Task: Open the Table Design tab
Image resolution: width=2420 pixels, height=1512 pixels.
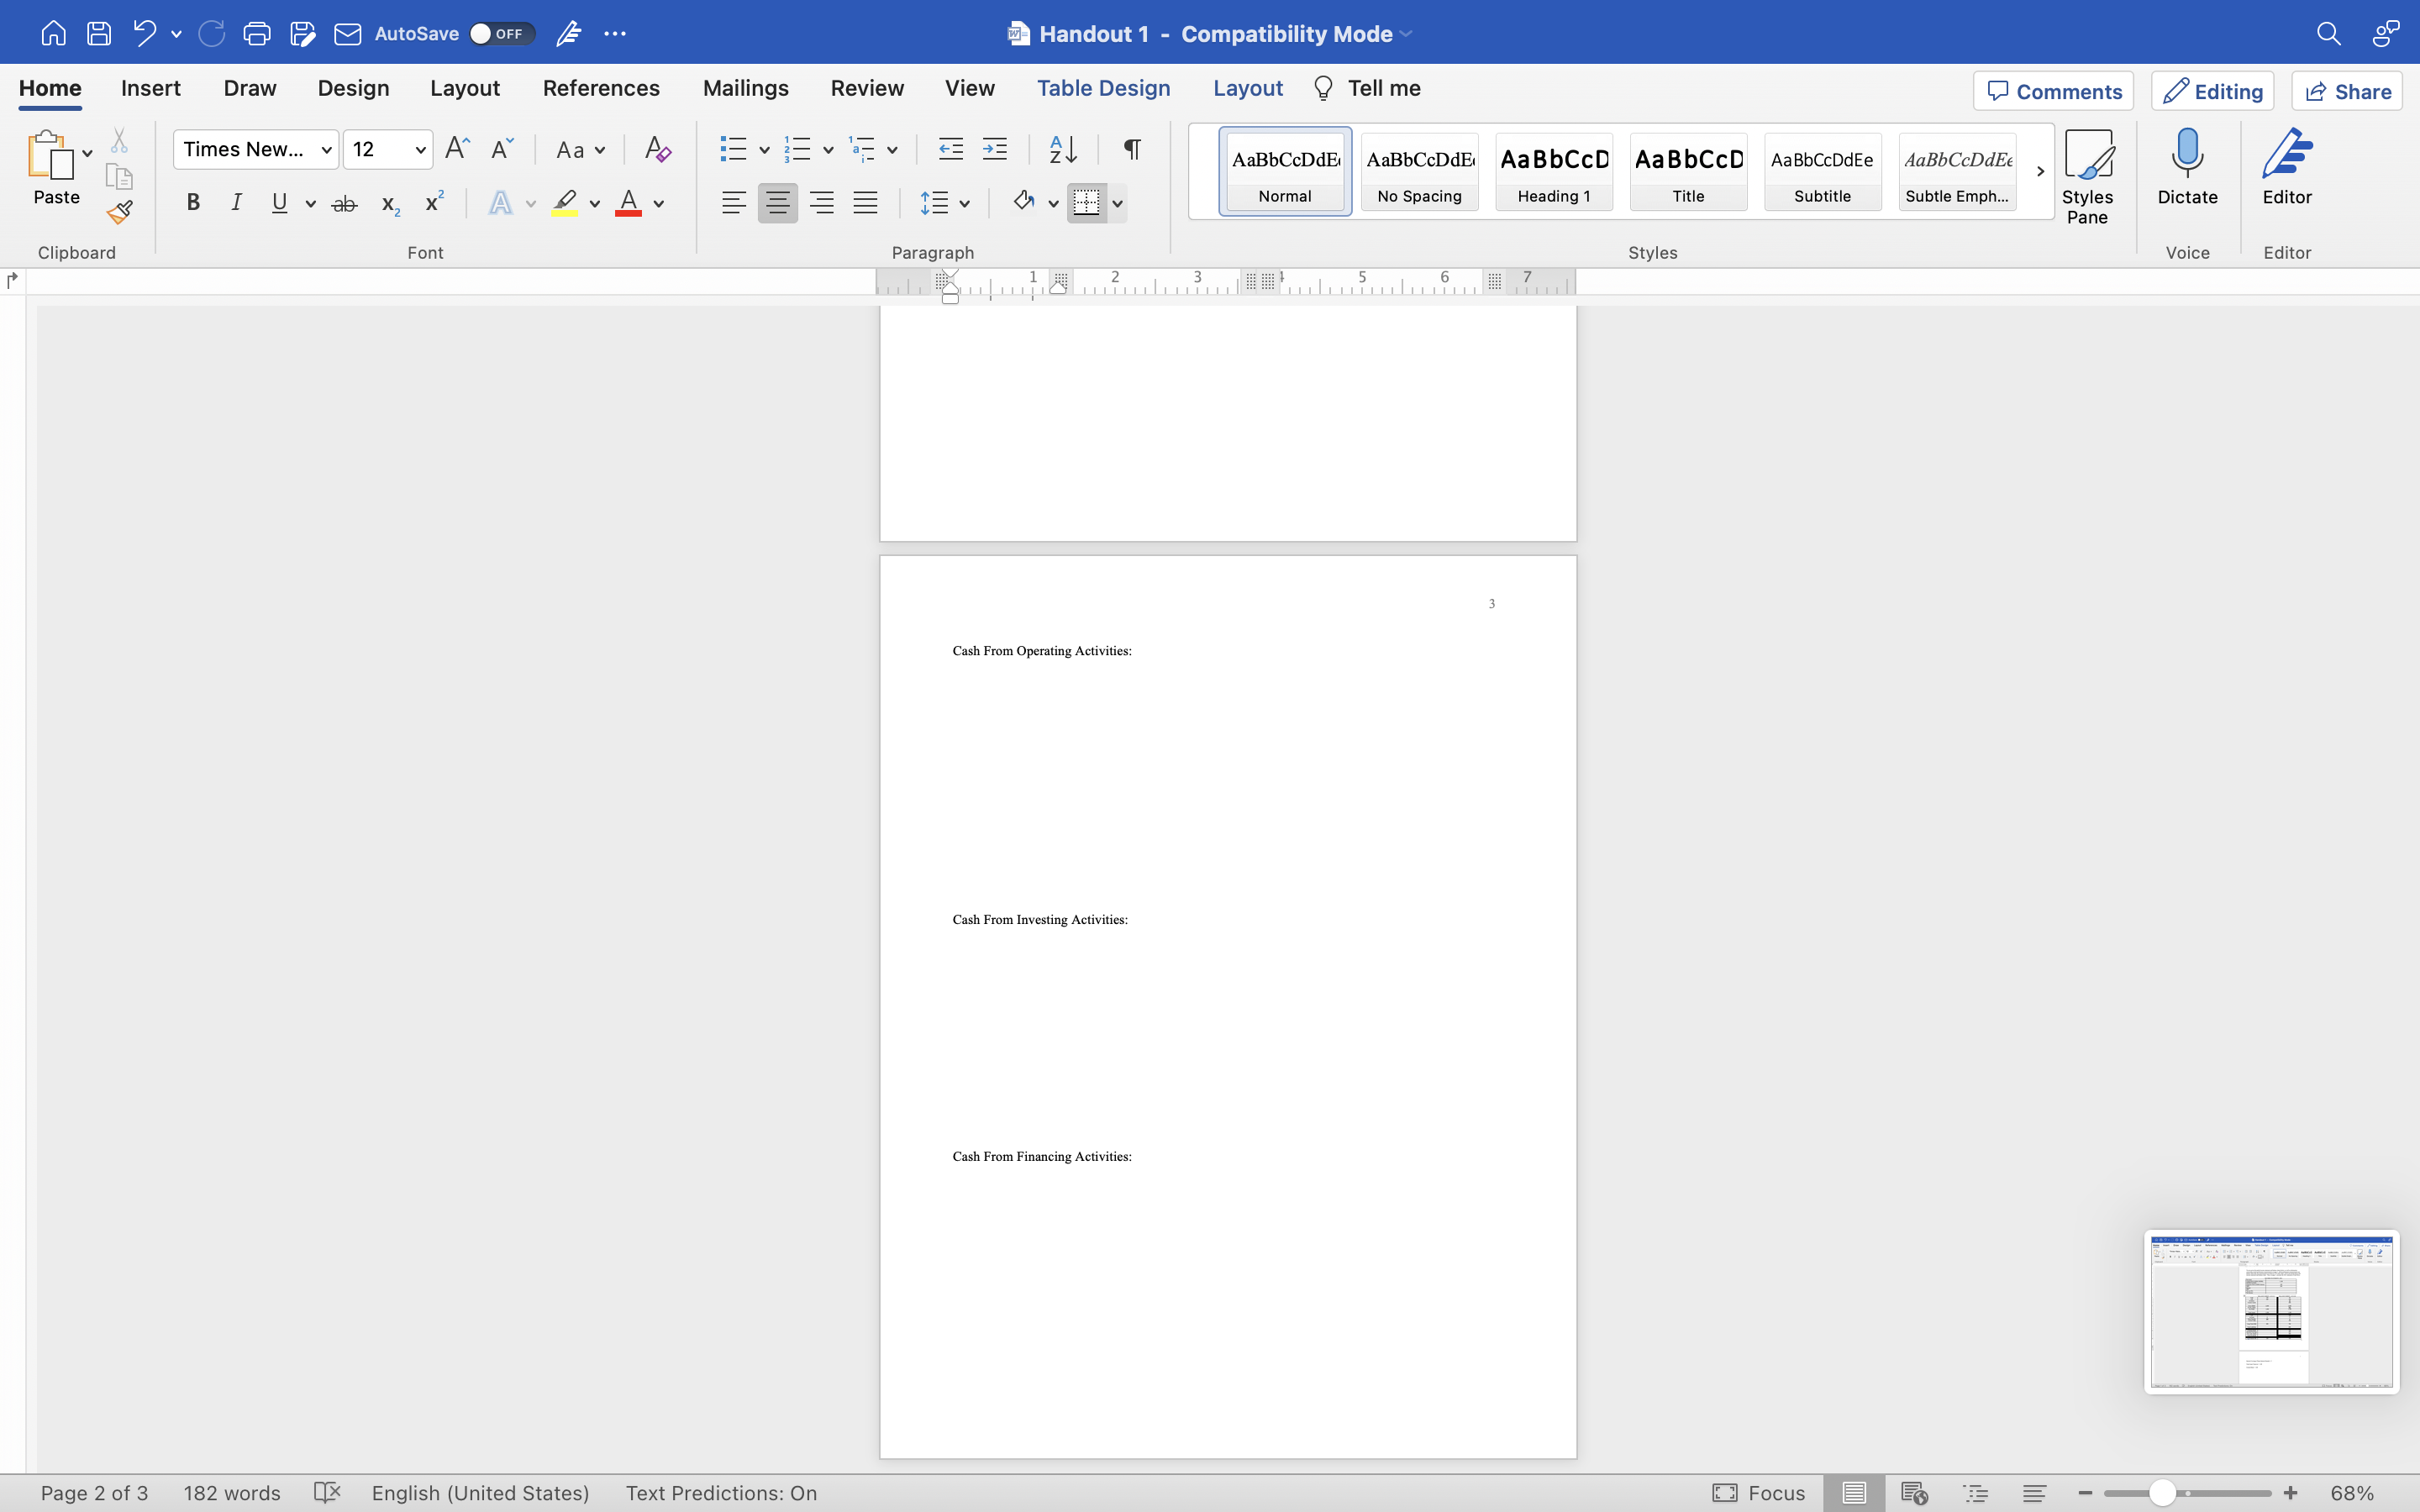Action: tap(1103, 88)
